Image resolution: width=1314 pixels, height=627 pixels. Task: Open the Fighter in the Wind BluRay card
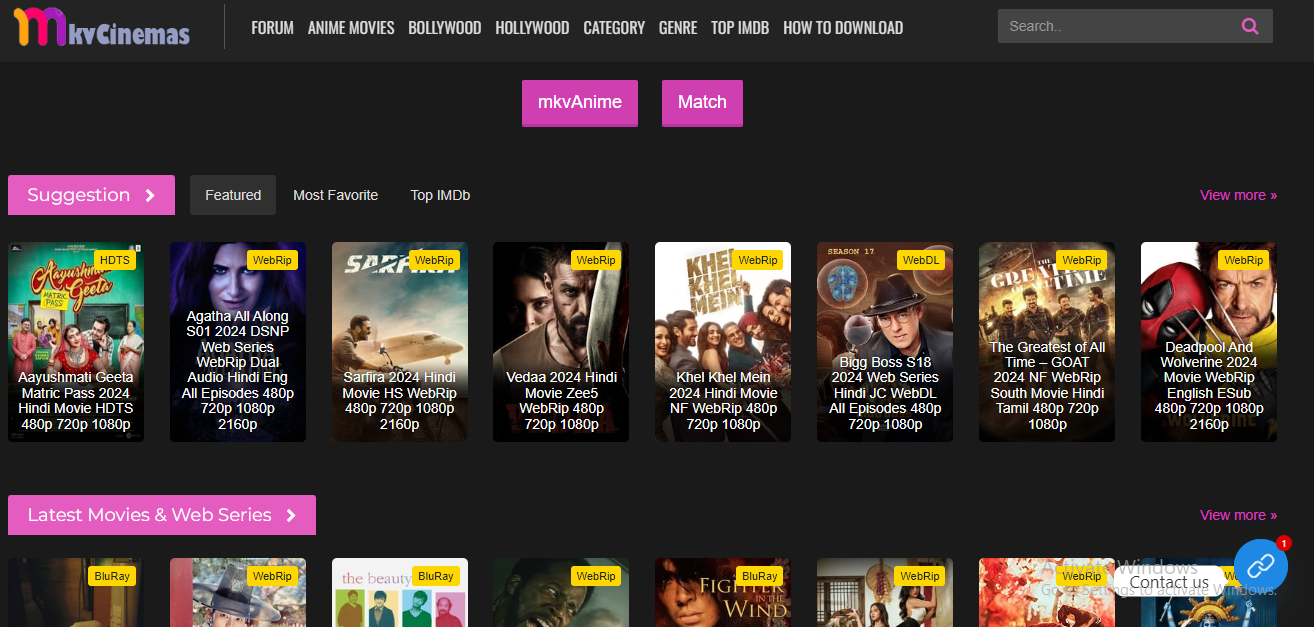pyautogui.click(x=723, y=593)
